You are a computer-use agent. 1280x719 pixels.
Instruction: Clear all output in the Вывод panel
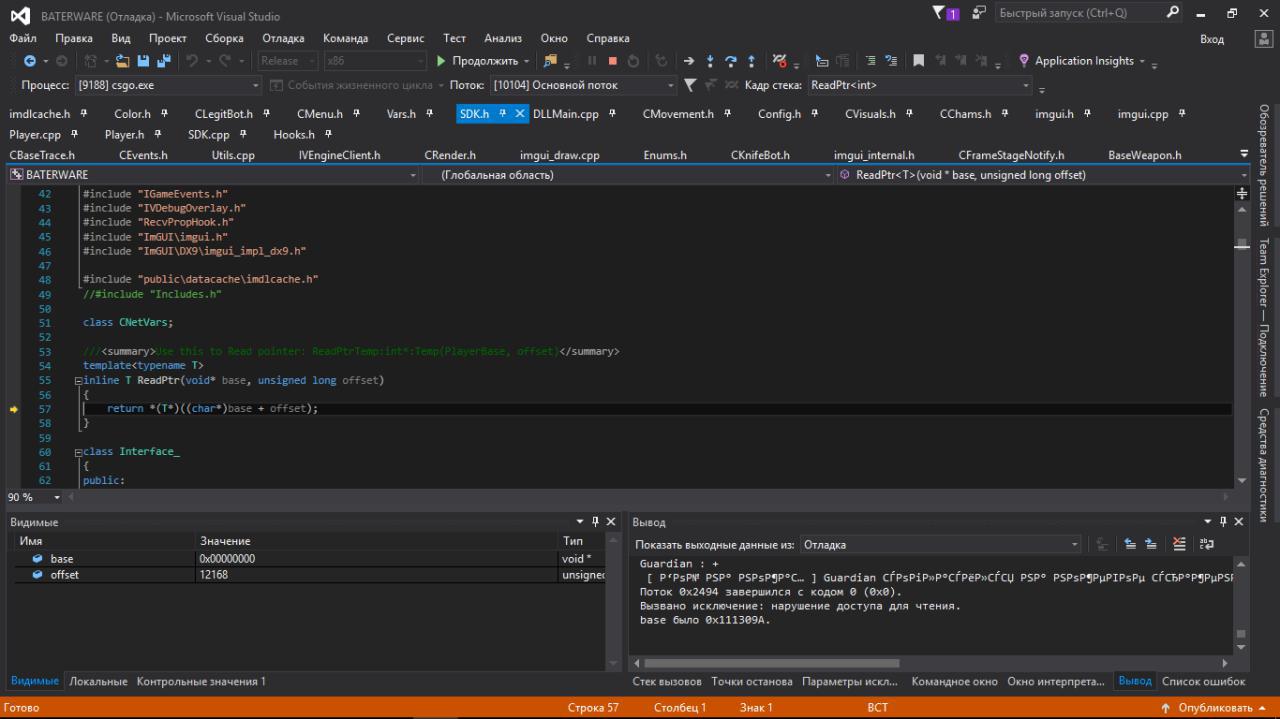tap(1179, 545)
